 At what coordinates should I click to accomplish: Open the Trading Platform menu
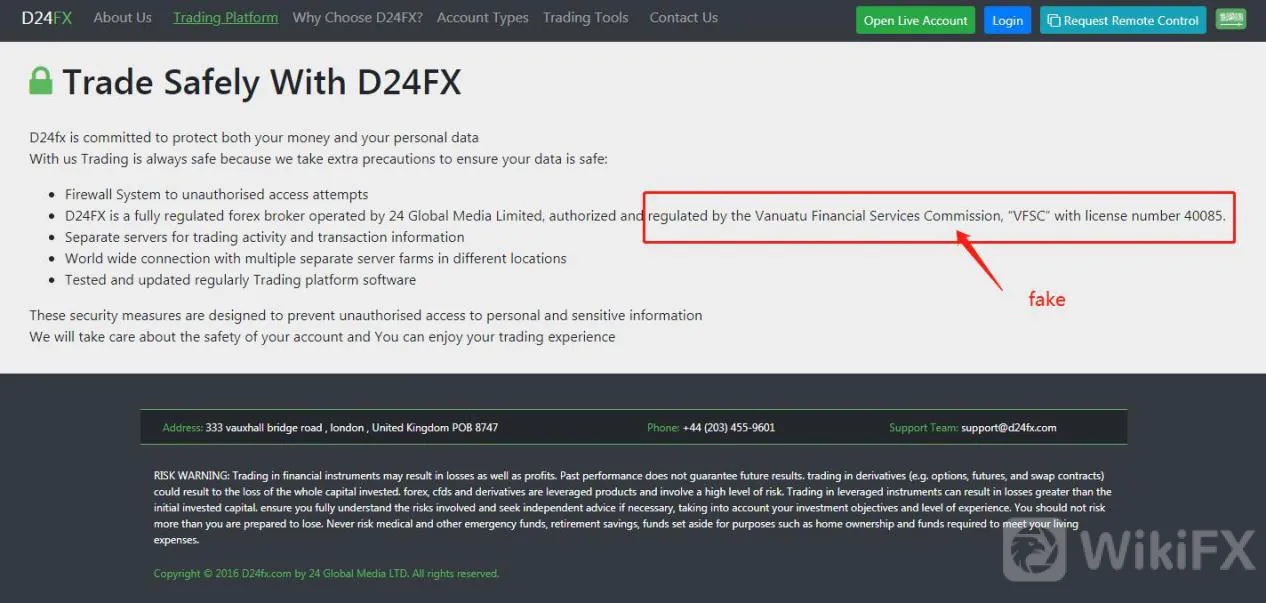[226, 18]
